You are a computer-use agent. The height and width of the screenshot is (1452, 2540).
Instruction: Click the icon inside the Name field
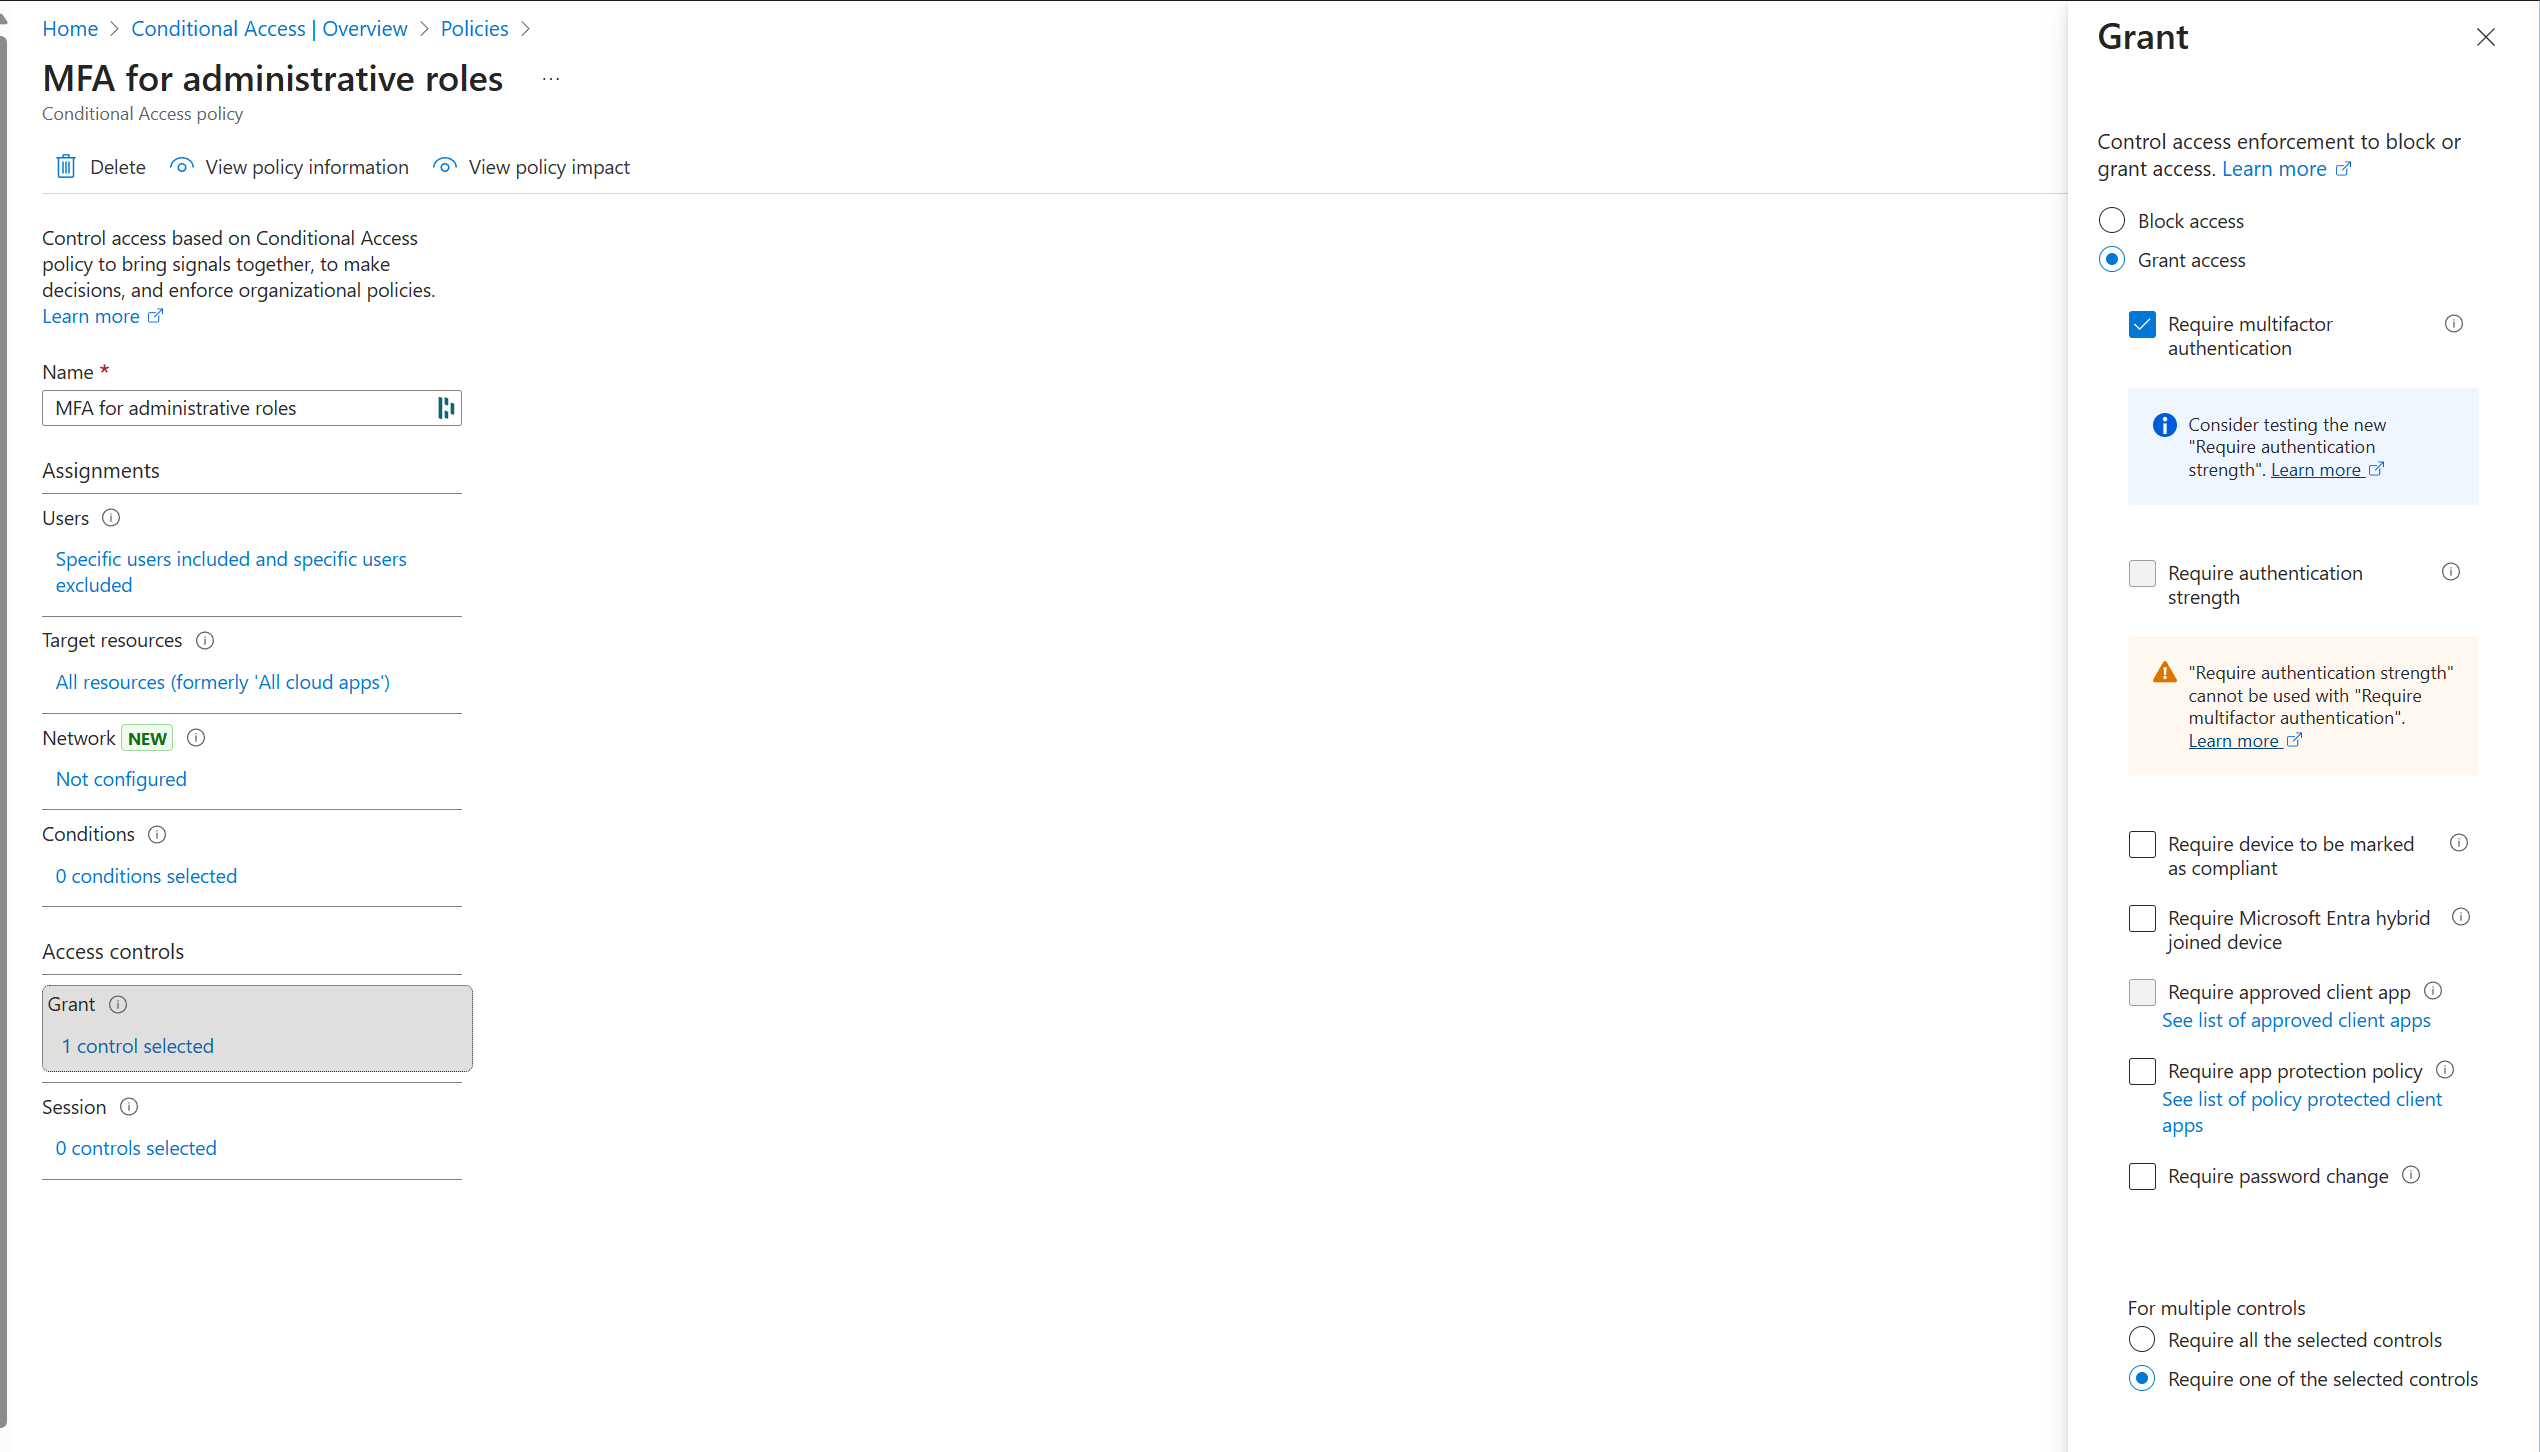pyautogui.click(x=446, y=408)
